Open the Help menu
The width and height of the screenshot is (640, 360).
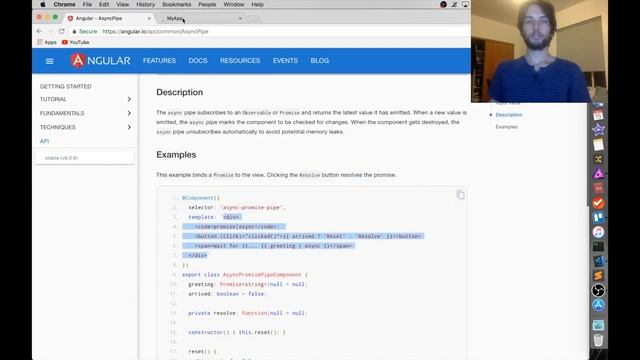click(x=257, y=4)
